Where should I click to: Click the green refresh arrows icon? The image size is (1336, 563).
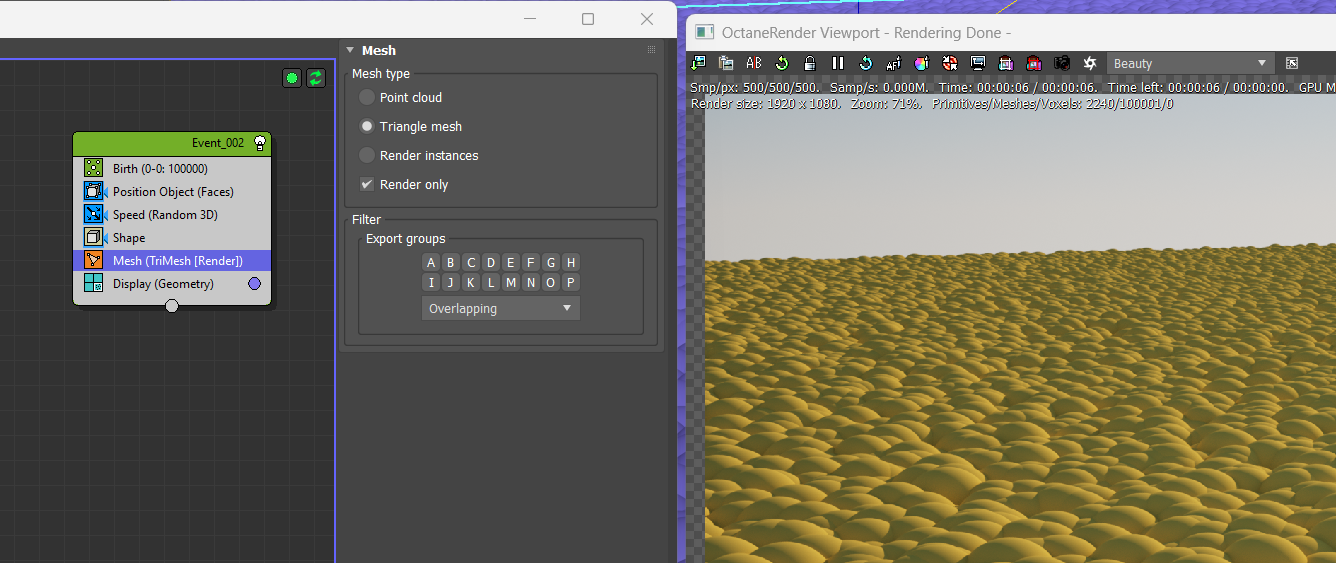tap(316, 77)
